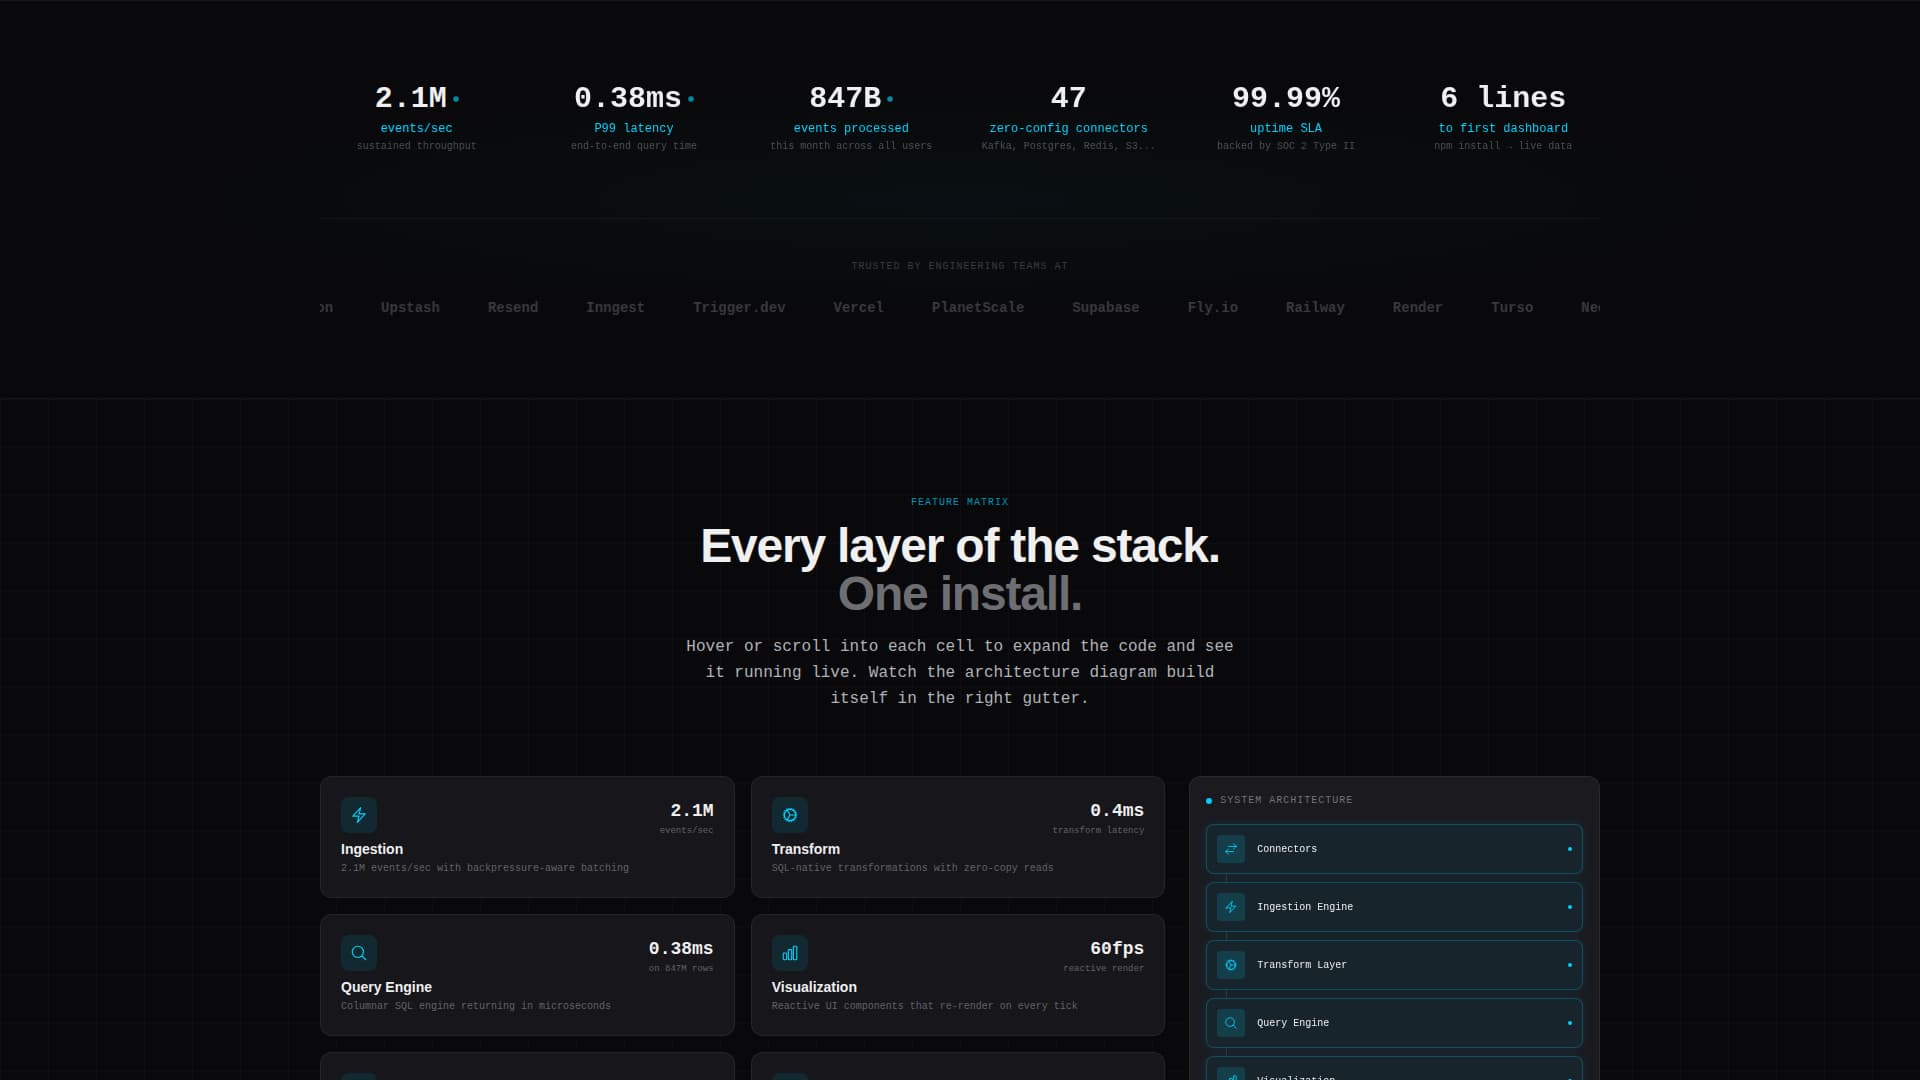Click the Query Engine search icon in architecture panel

[x=1231, y=1023]
